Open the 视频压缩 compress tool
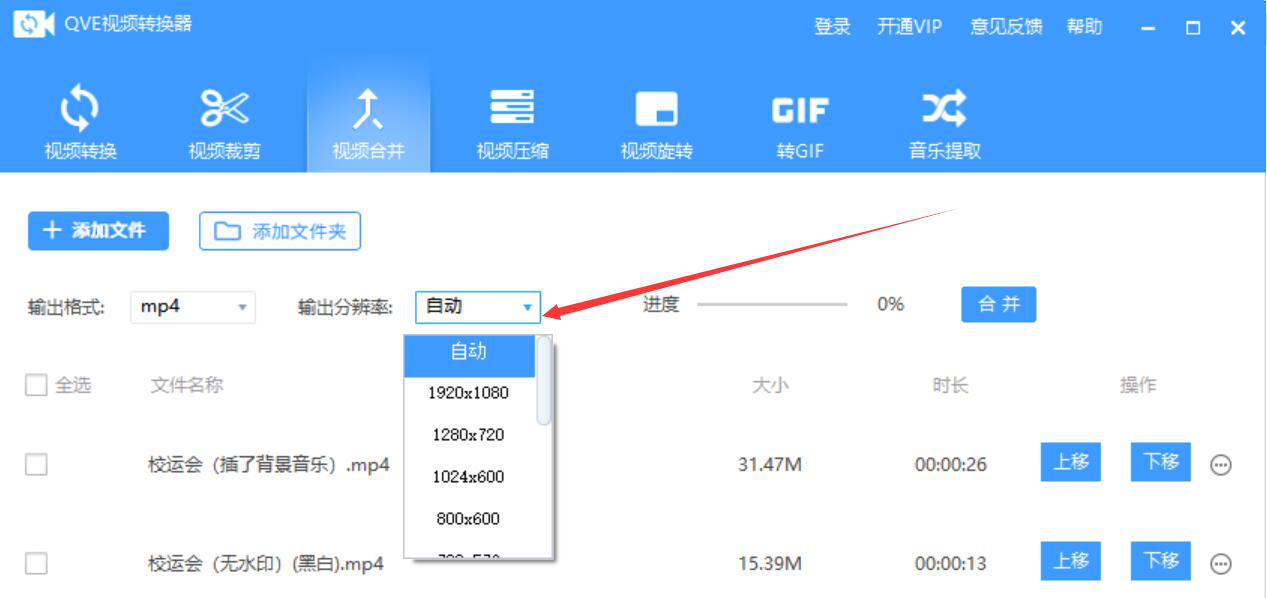This screenshot has height=598, width=1267. [512, 124]
